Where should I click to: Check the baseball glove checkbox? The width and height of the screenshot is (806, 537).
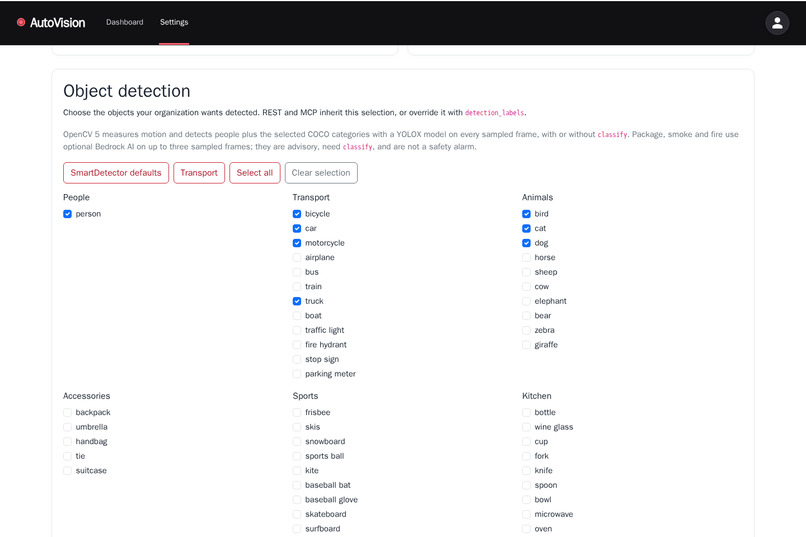coord(297,499)
